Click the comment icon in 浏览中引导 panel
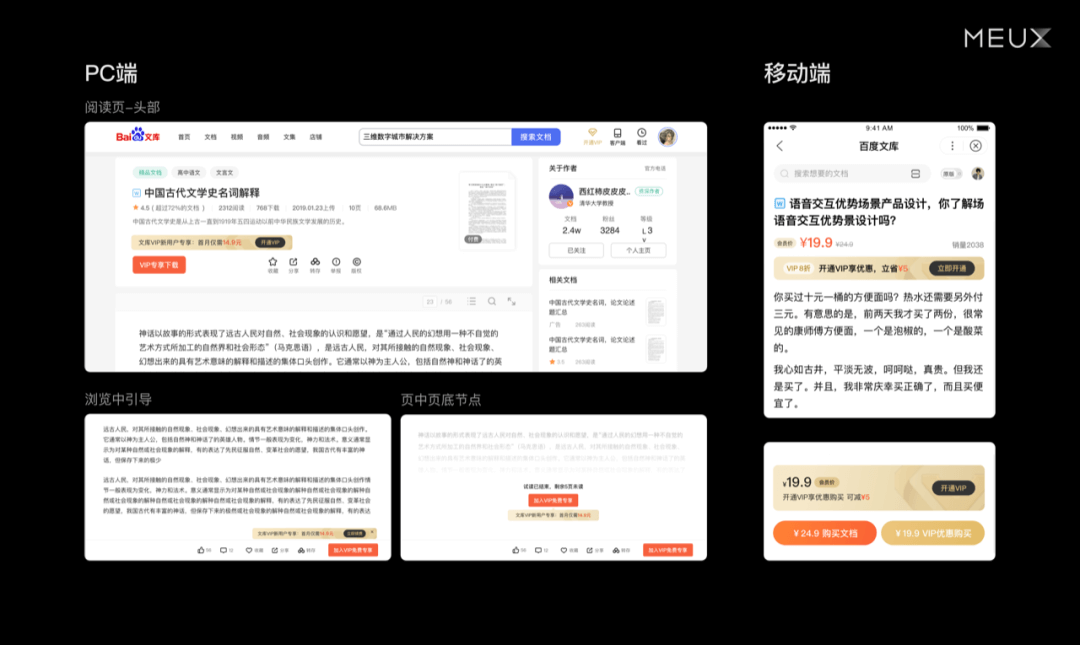1080x645 pixels. coord(223,550)
